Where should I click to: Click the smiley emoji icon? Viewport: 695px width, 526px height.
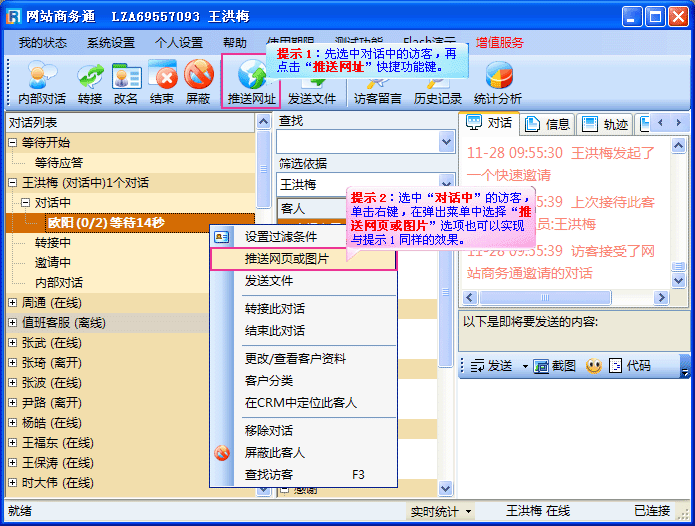(593, 366)
